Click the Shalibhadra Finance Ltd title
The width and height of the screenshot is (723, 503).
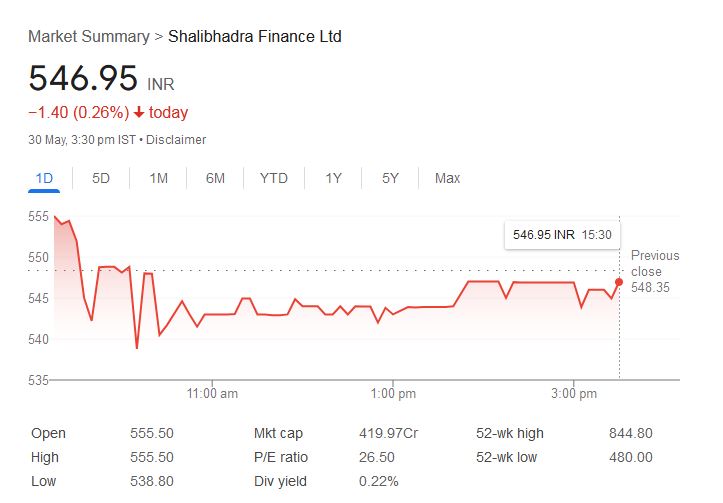pyautogui.click(x=254, y=37)
